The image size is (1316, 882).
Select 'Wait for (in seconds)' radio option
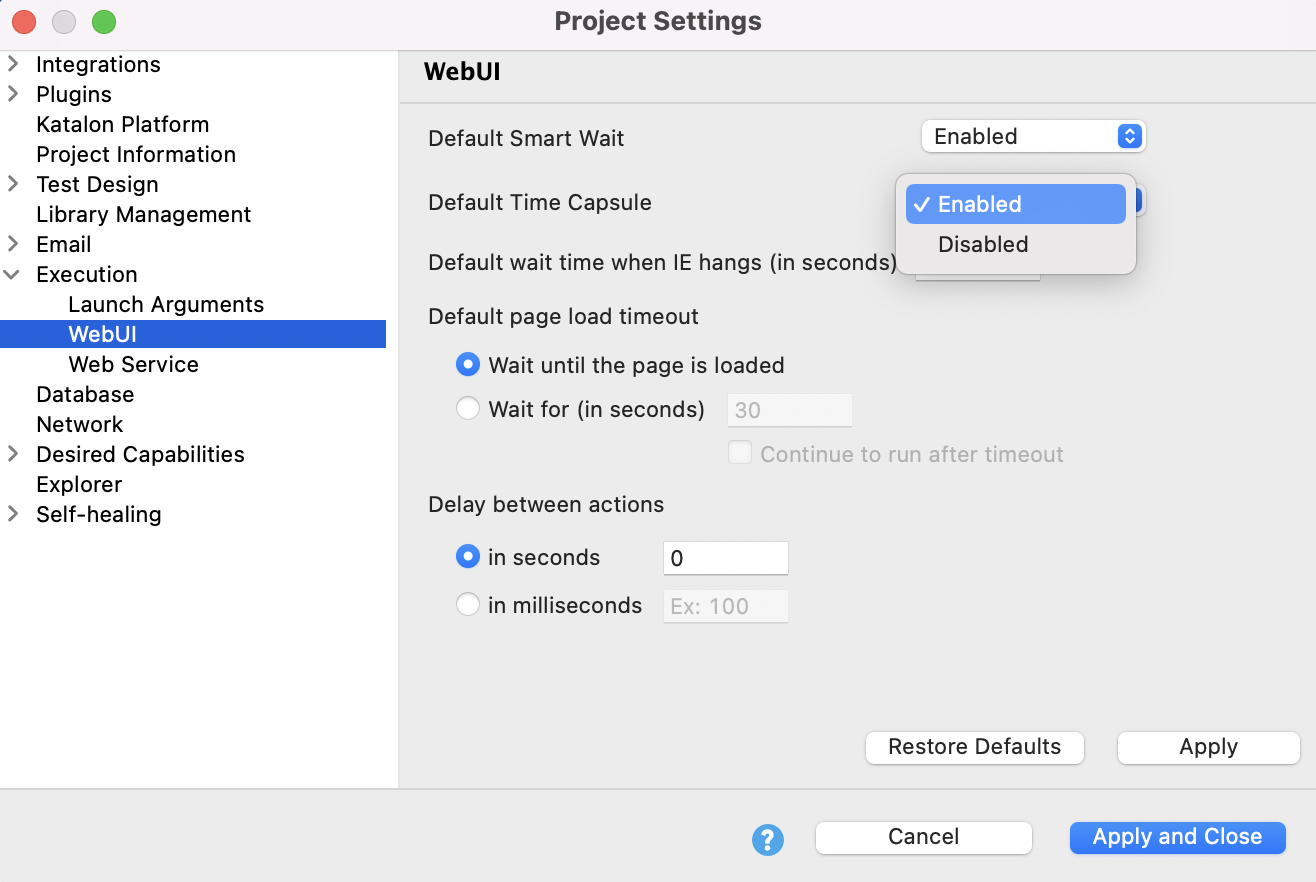(467, 409)
